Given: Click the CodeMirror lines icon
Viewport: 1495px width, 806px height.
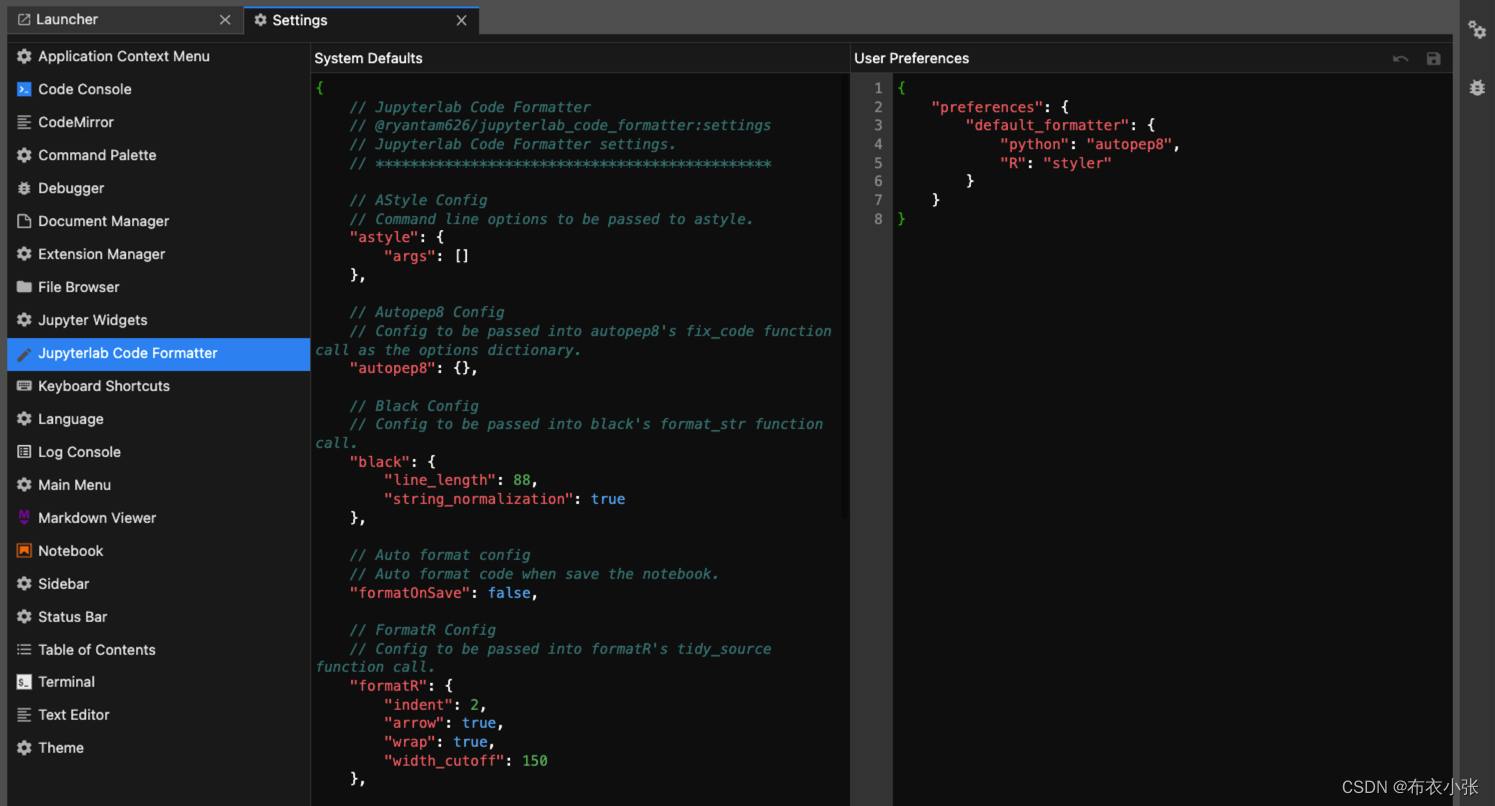Looking at the screenshot, I should 24,123.
